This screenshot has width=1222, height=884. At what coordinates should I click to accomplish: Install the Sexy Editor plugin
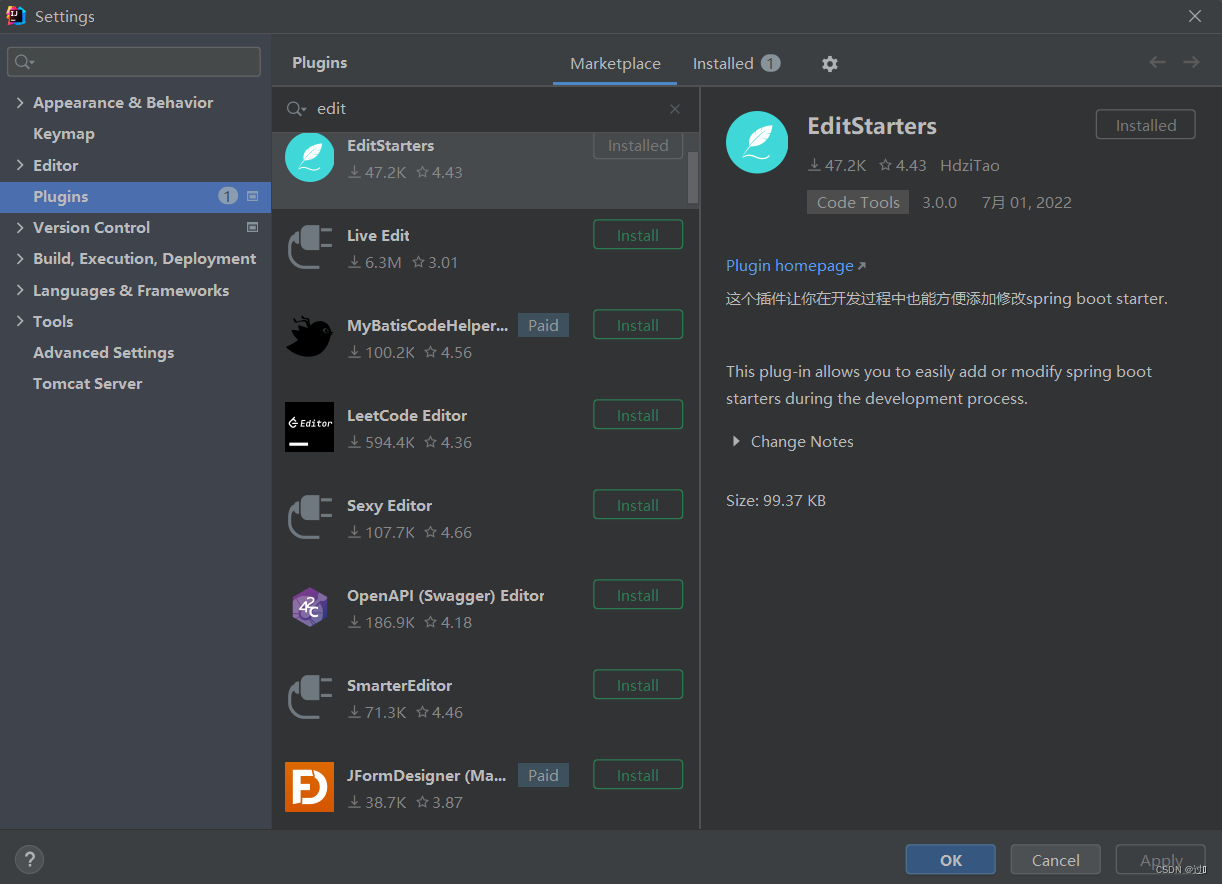pos(638,505)
